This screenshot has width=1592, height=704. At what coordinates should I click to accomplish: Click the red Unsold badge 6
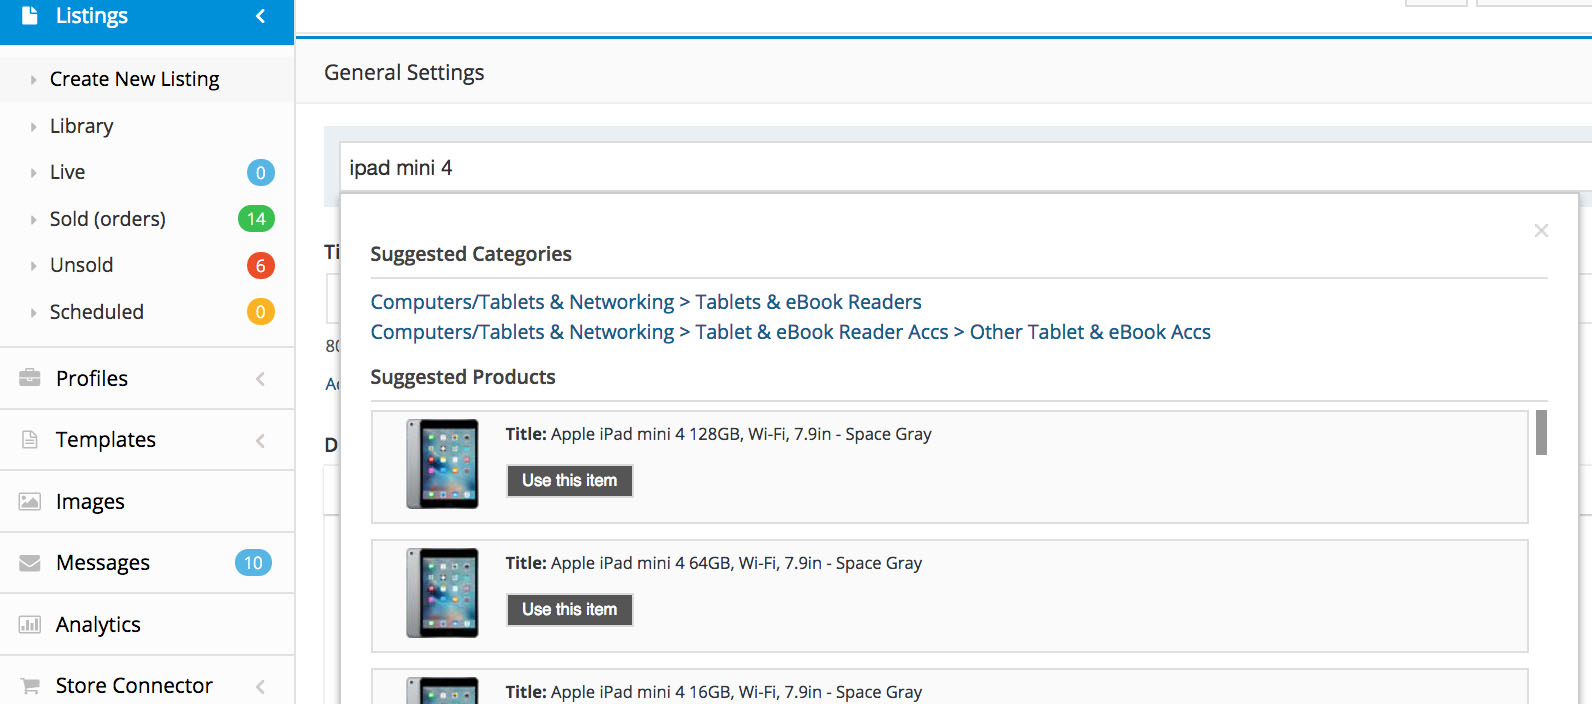260,266
